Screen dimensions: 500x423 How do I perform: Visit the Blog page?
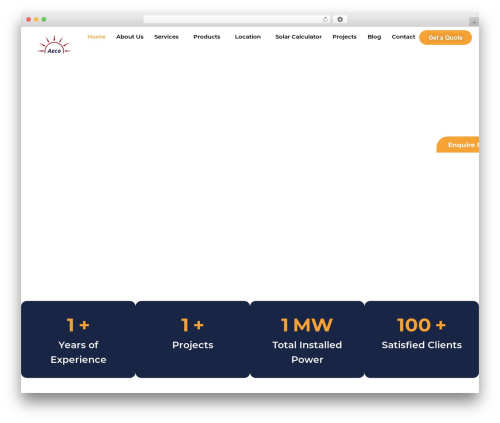374,37
